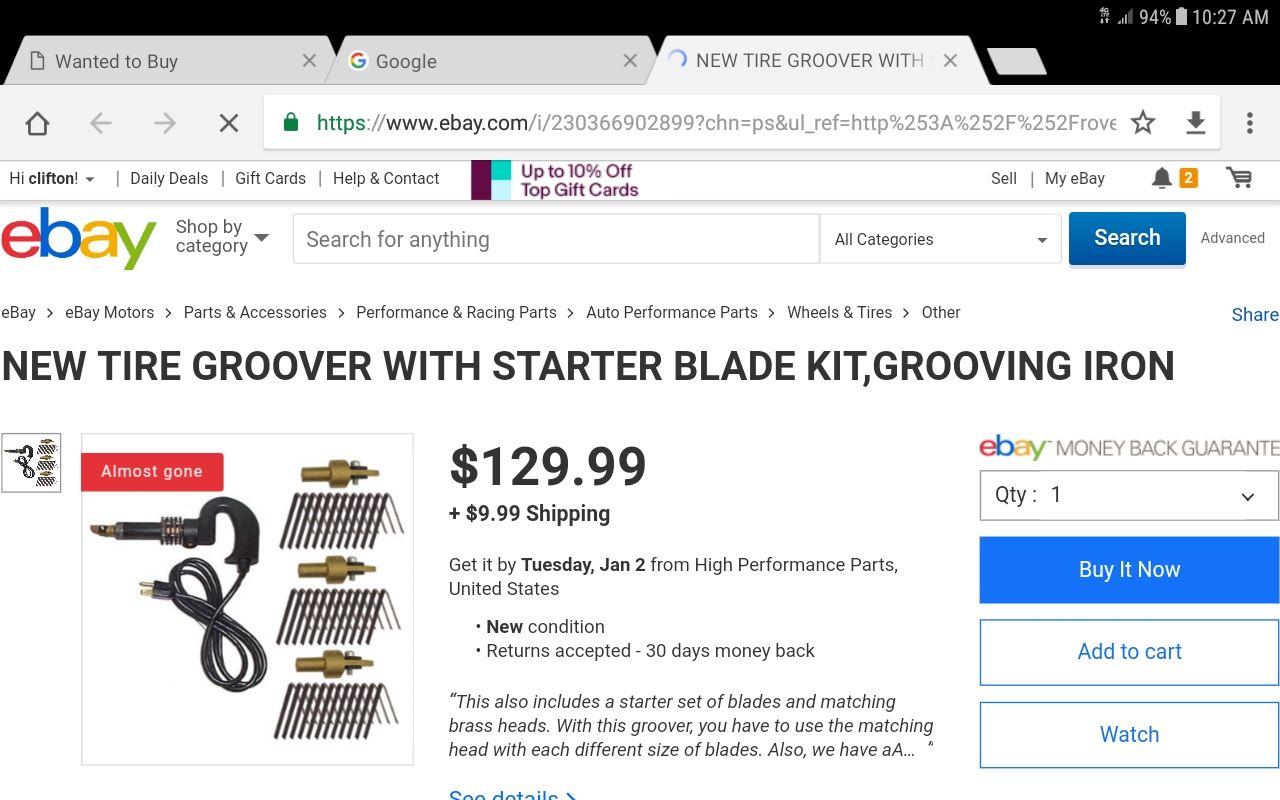
Task: Expand the Hi clifton account menu
Action: 52,179
